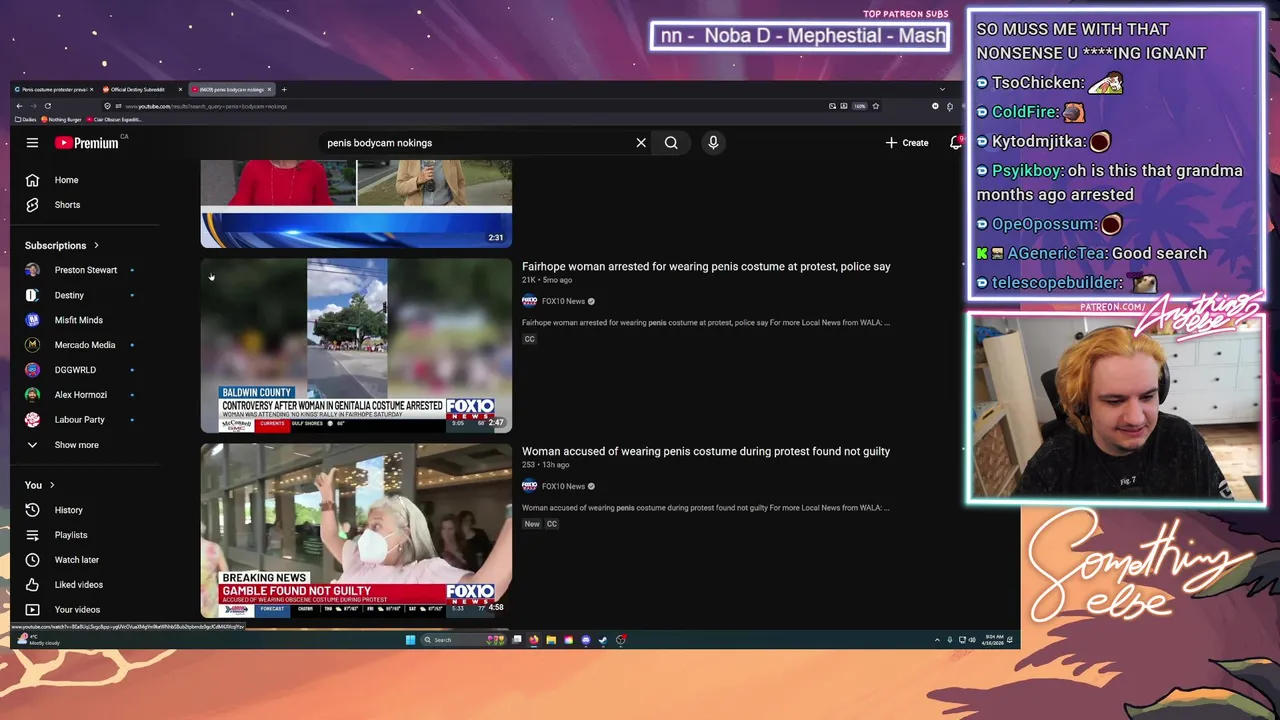The width and height of the screenshot is (1280, 720).
Task: Open the browser tab list dropdown chevron
Action: tap(942, 90)
